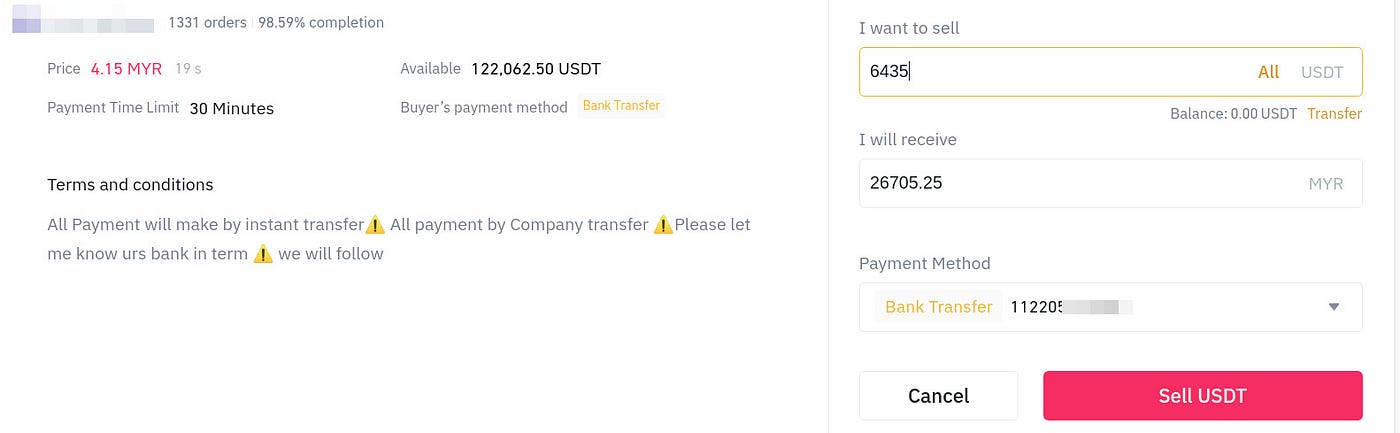Click the 4.15 MYR price value

[126, 69]
